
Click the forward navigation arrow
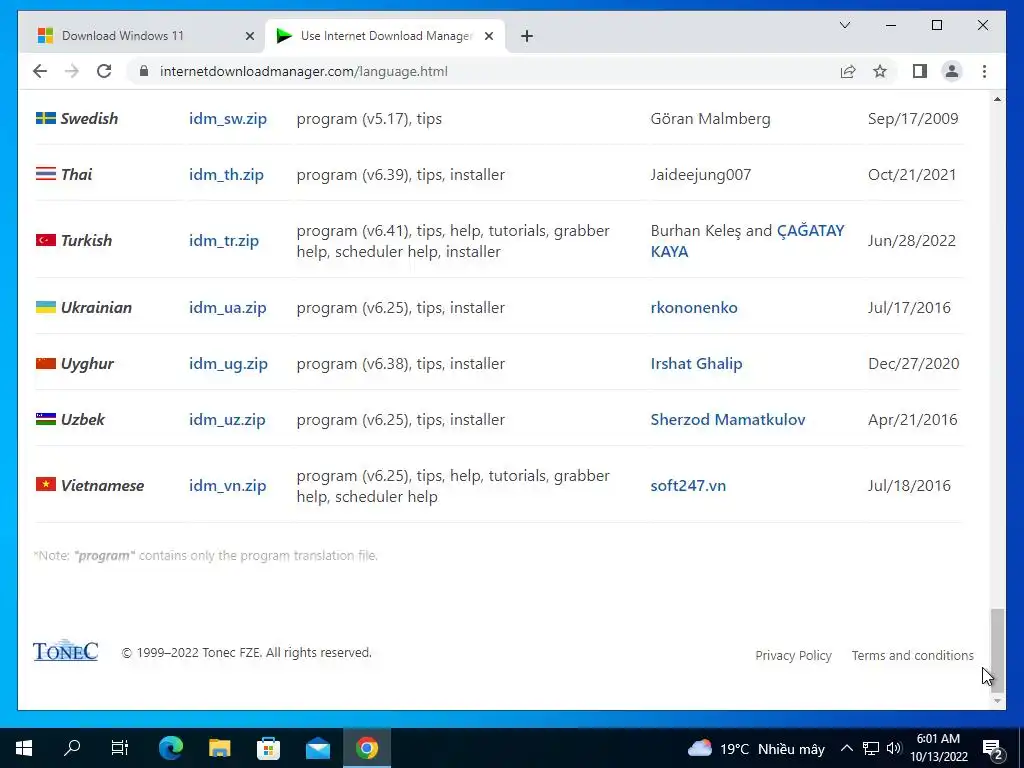(72, 71)
